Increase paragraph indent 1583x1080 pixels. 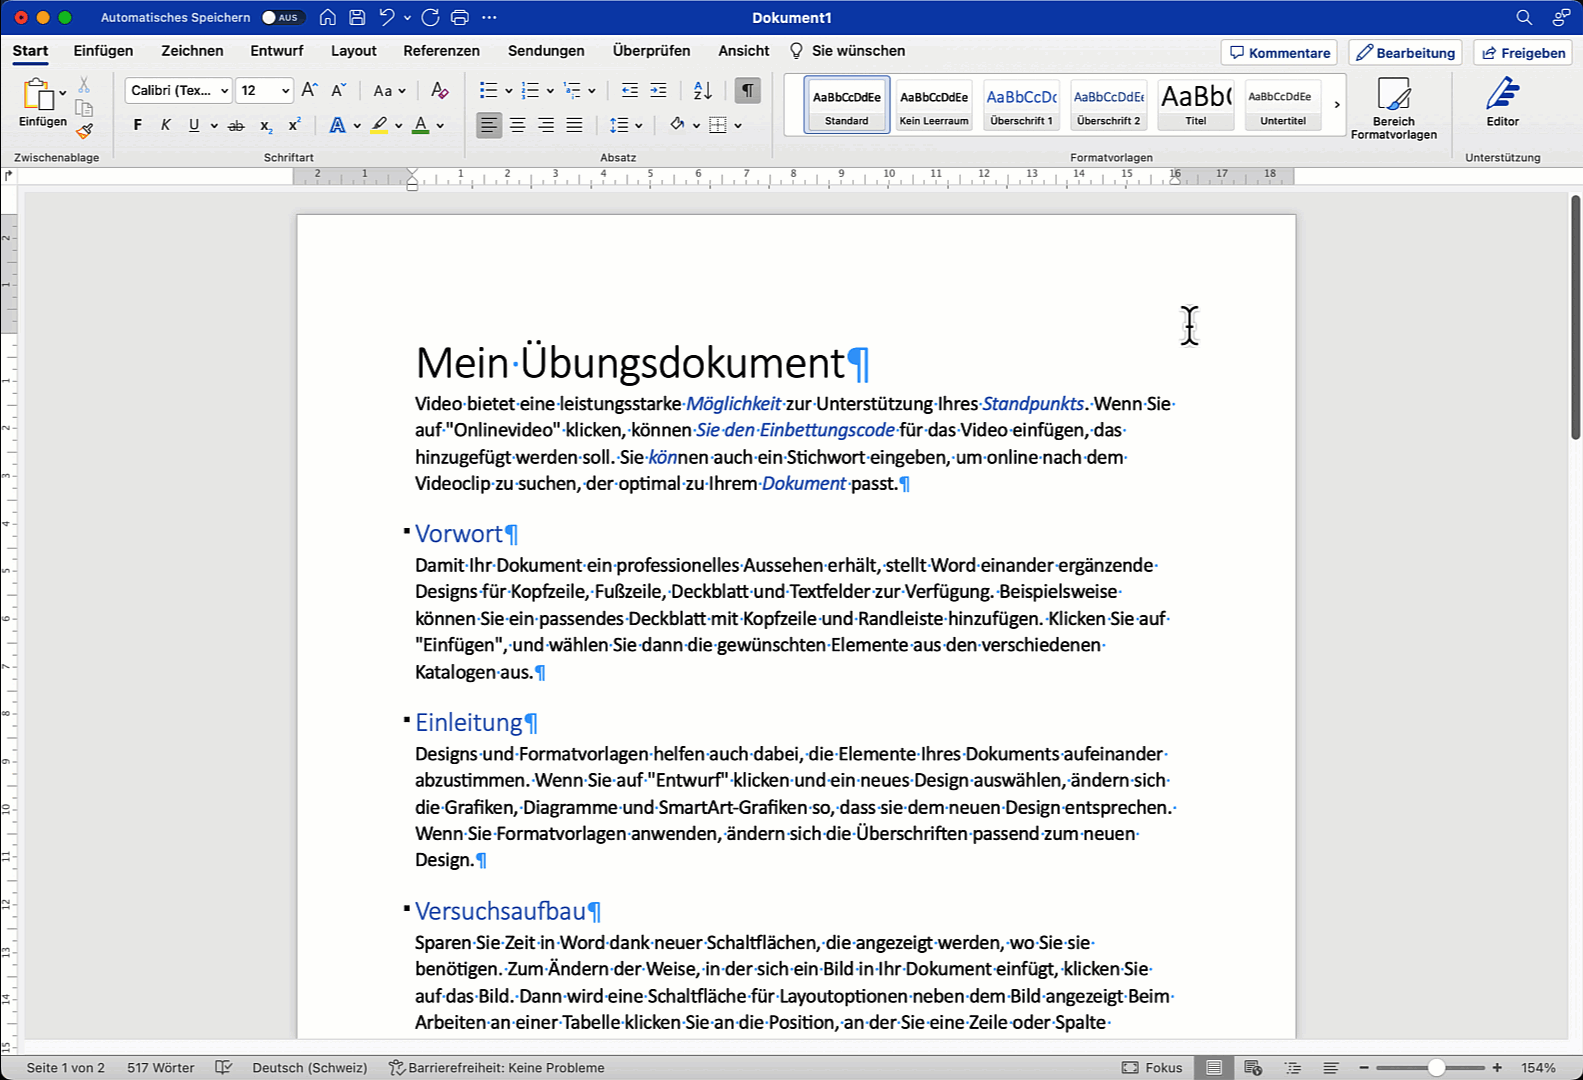click(658, 91)
